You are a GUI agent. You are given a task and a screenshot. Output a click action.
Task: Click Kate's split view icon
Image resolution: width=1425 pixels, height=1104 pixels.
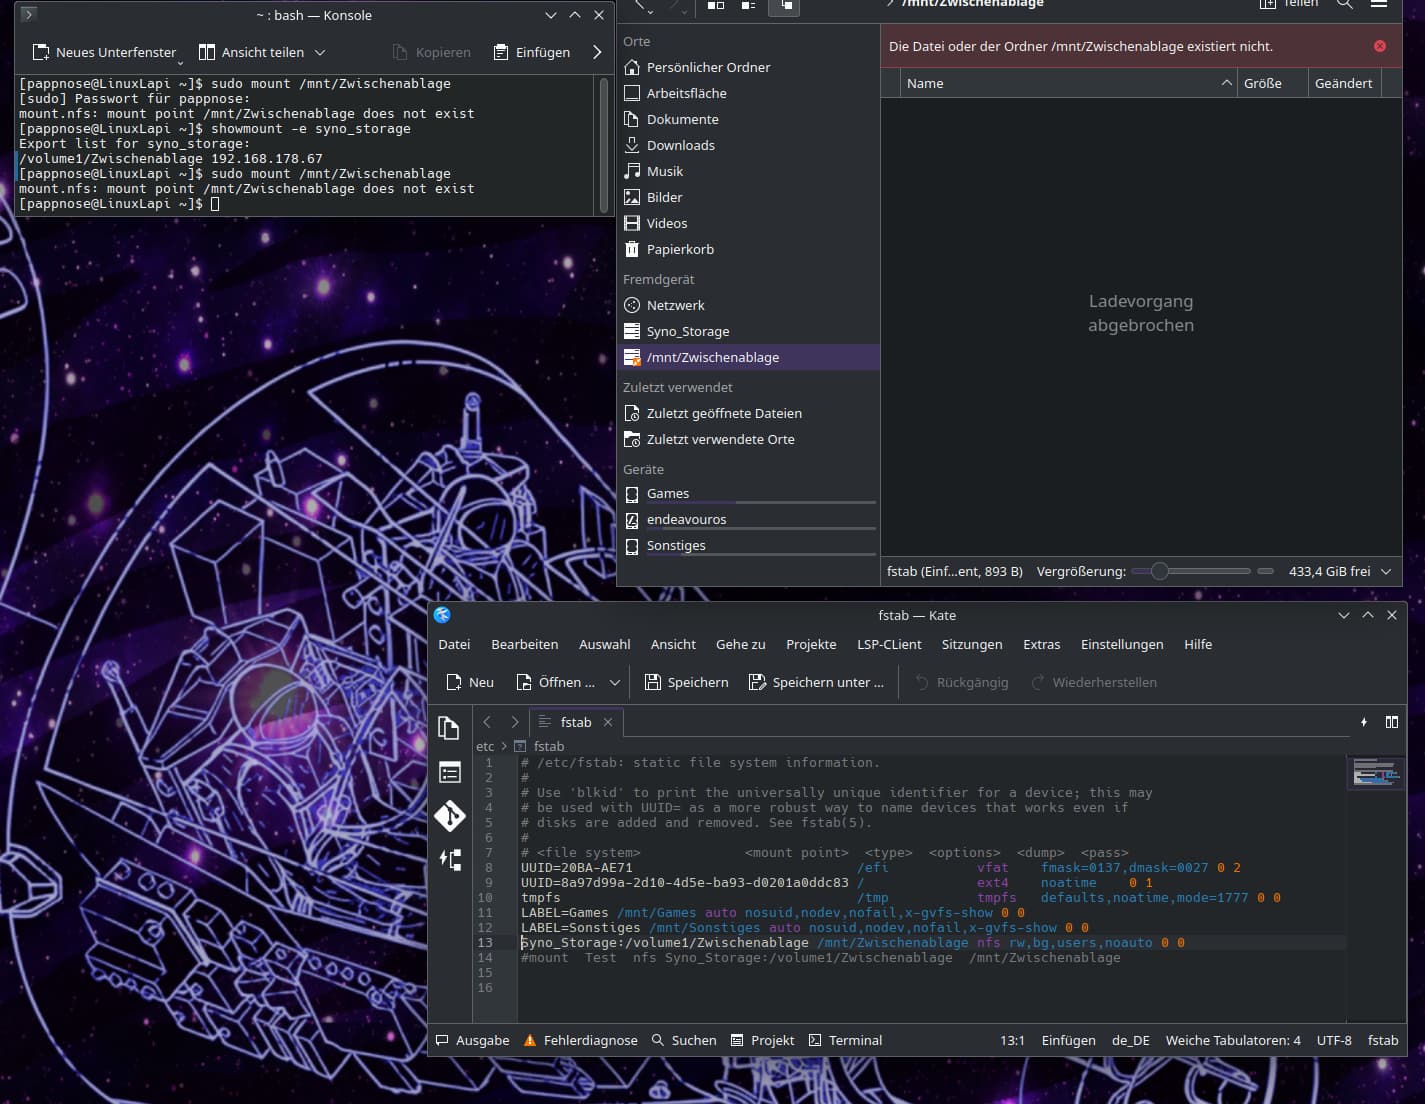[x=1392, y=722]
